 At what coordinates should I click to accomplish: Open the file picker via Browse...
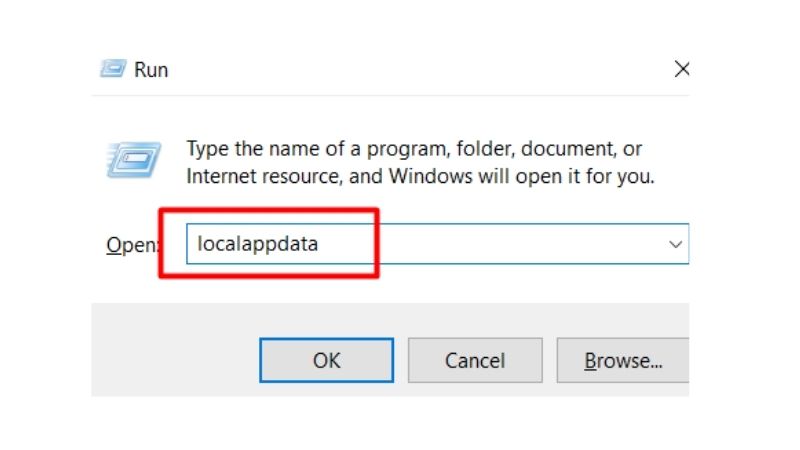(x=623, y=360)
